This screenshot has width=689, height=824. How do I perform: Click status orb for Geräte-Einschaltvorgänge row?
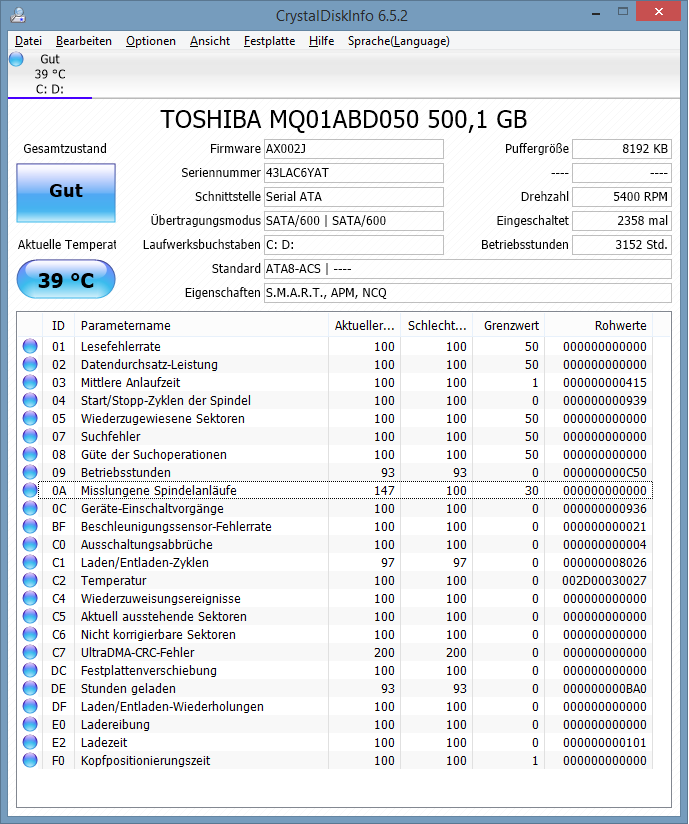(30, 508)
